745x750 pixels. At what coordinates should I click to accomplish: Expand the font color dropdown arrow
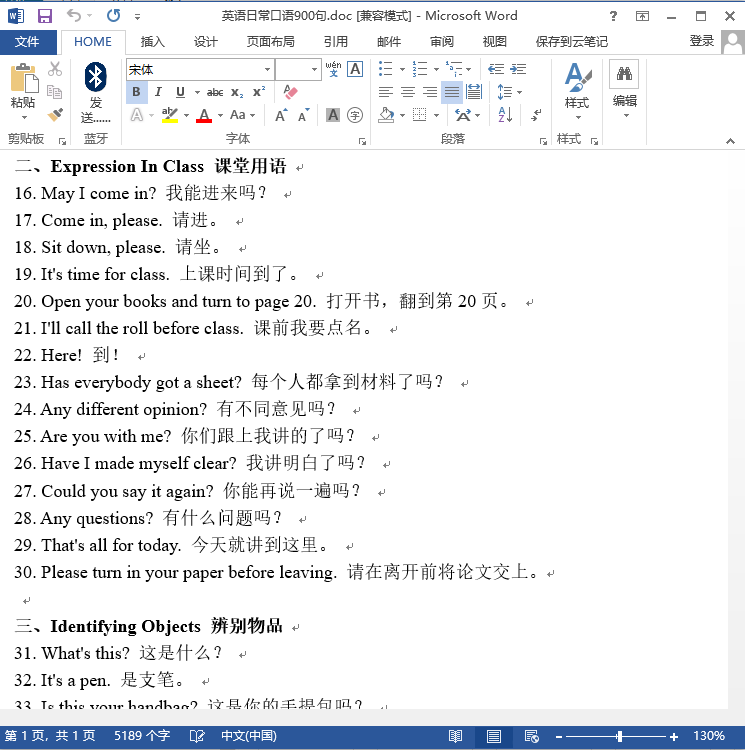220,115
